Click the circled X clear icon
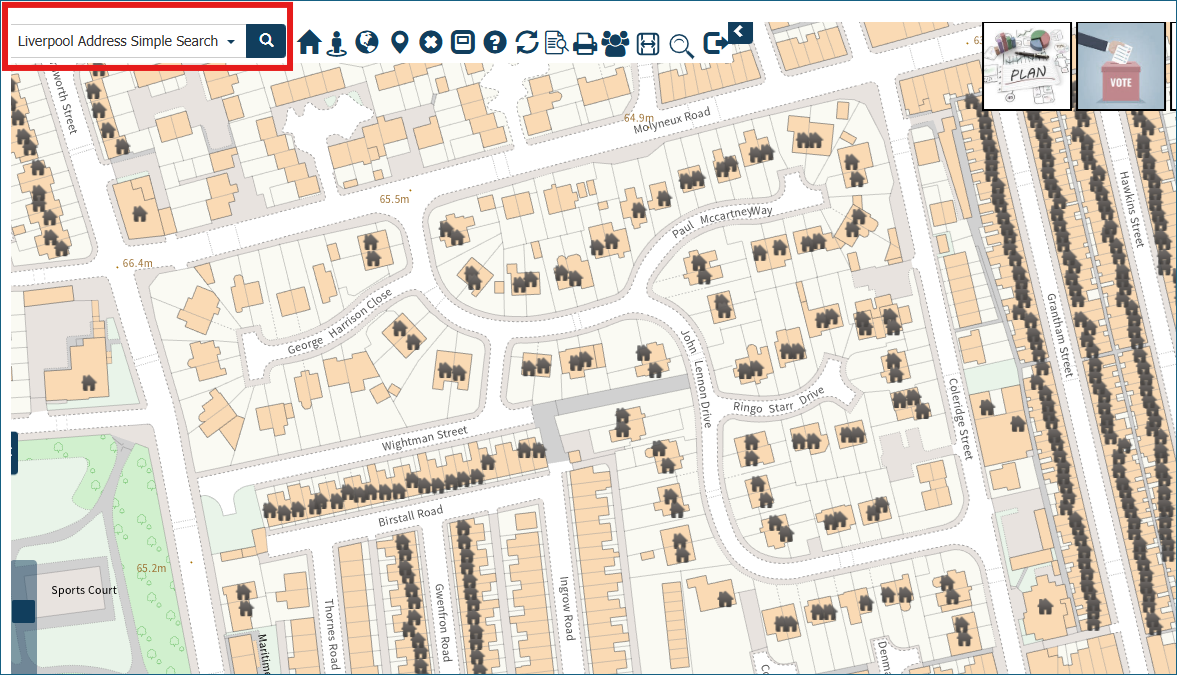This screenshot has width=1177, height=675. (430, 42)
